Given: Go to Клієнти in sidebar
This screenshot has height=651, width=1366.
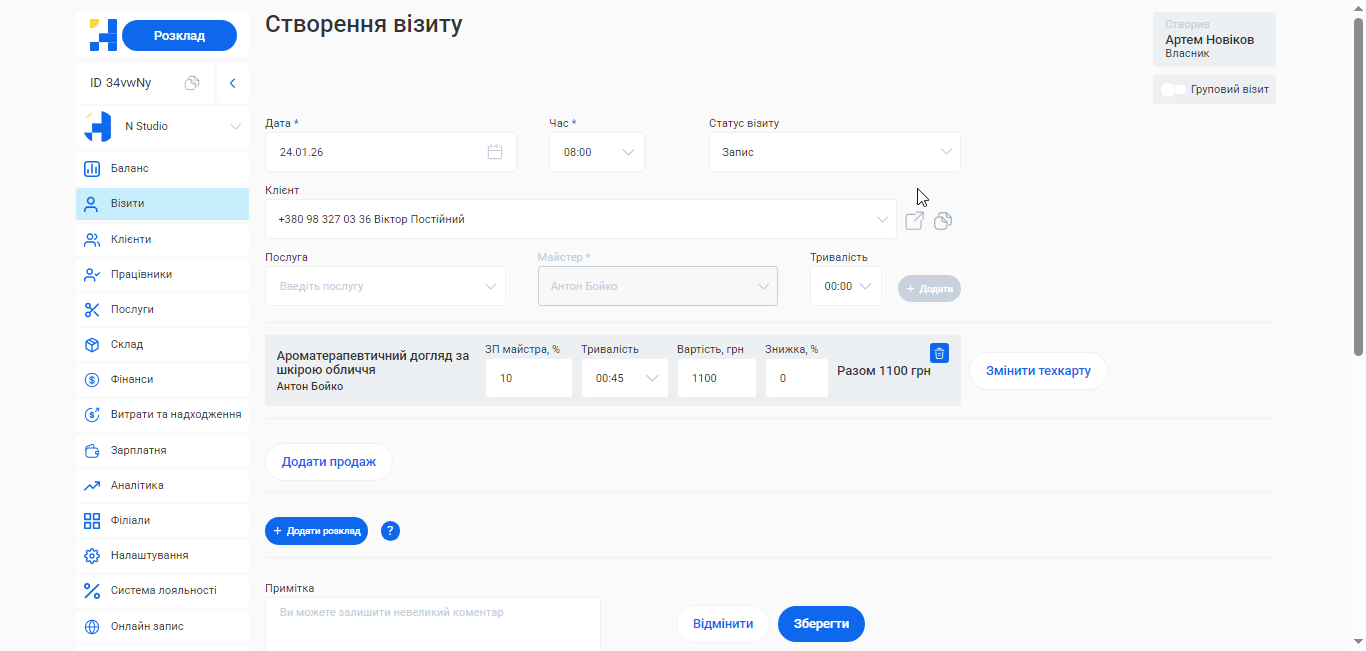Looking at the screenshot, I should point(131,240).
